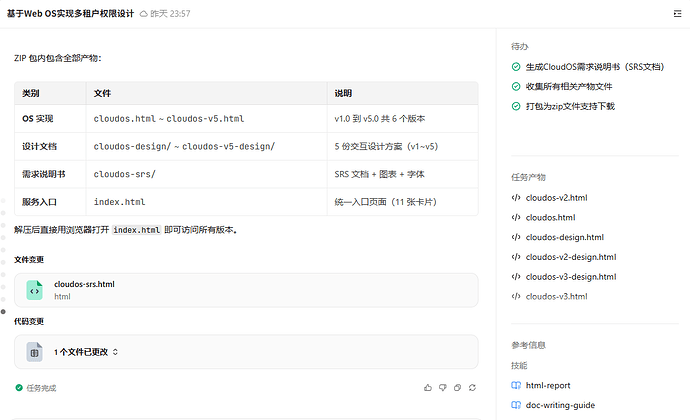Open the cloudos-v3-design.html artifact

[571, 276]
